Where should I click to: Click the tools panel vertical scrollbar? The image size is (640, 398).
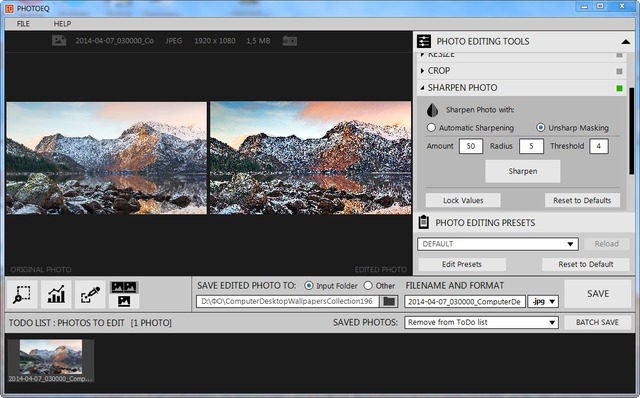click(631, 131)
